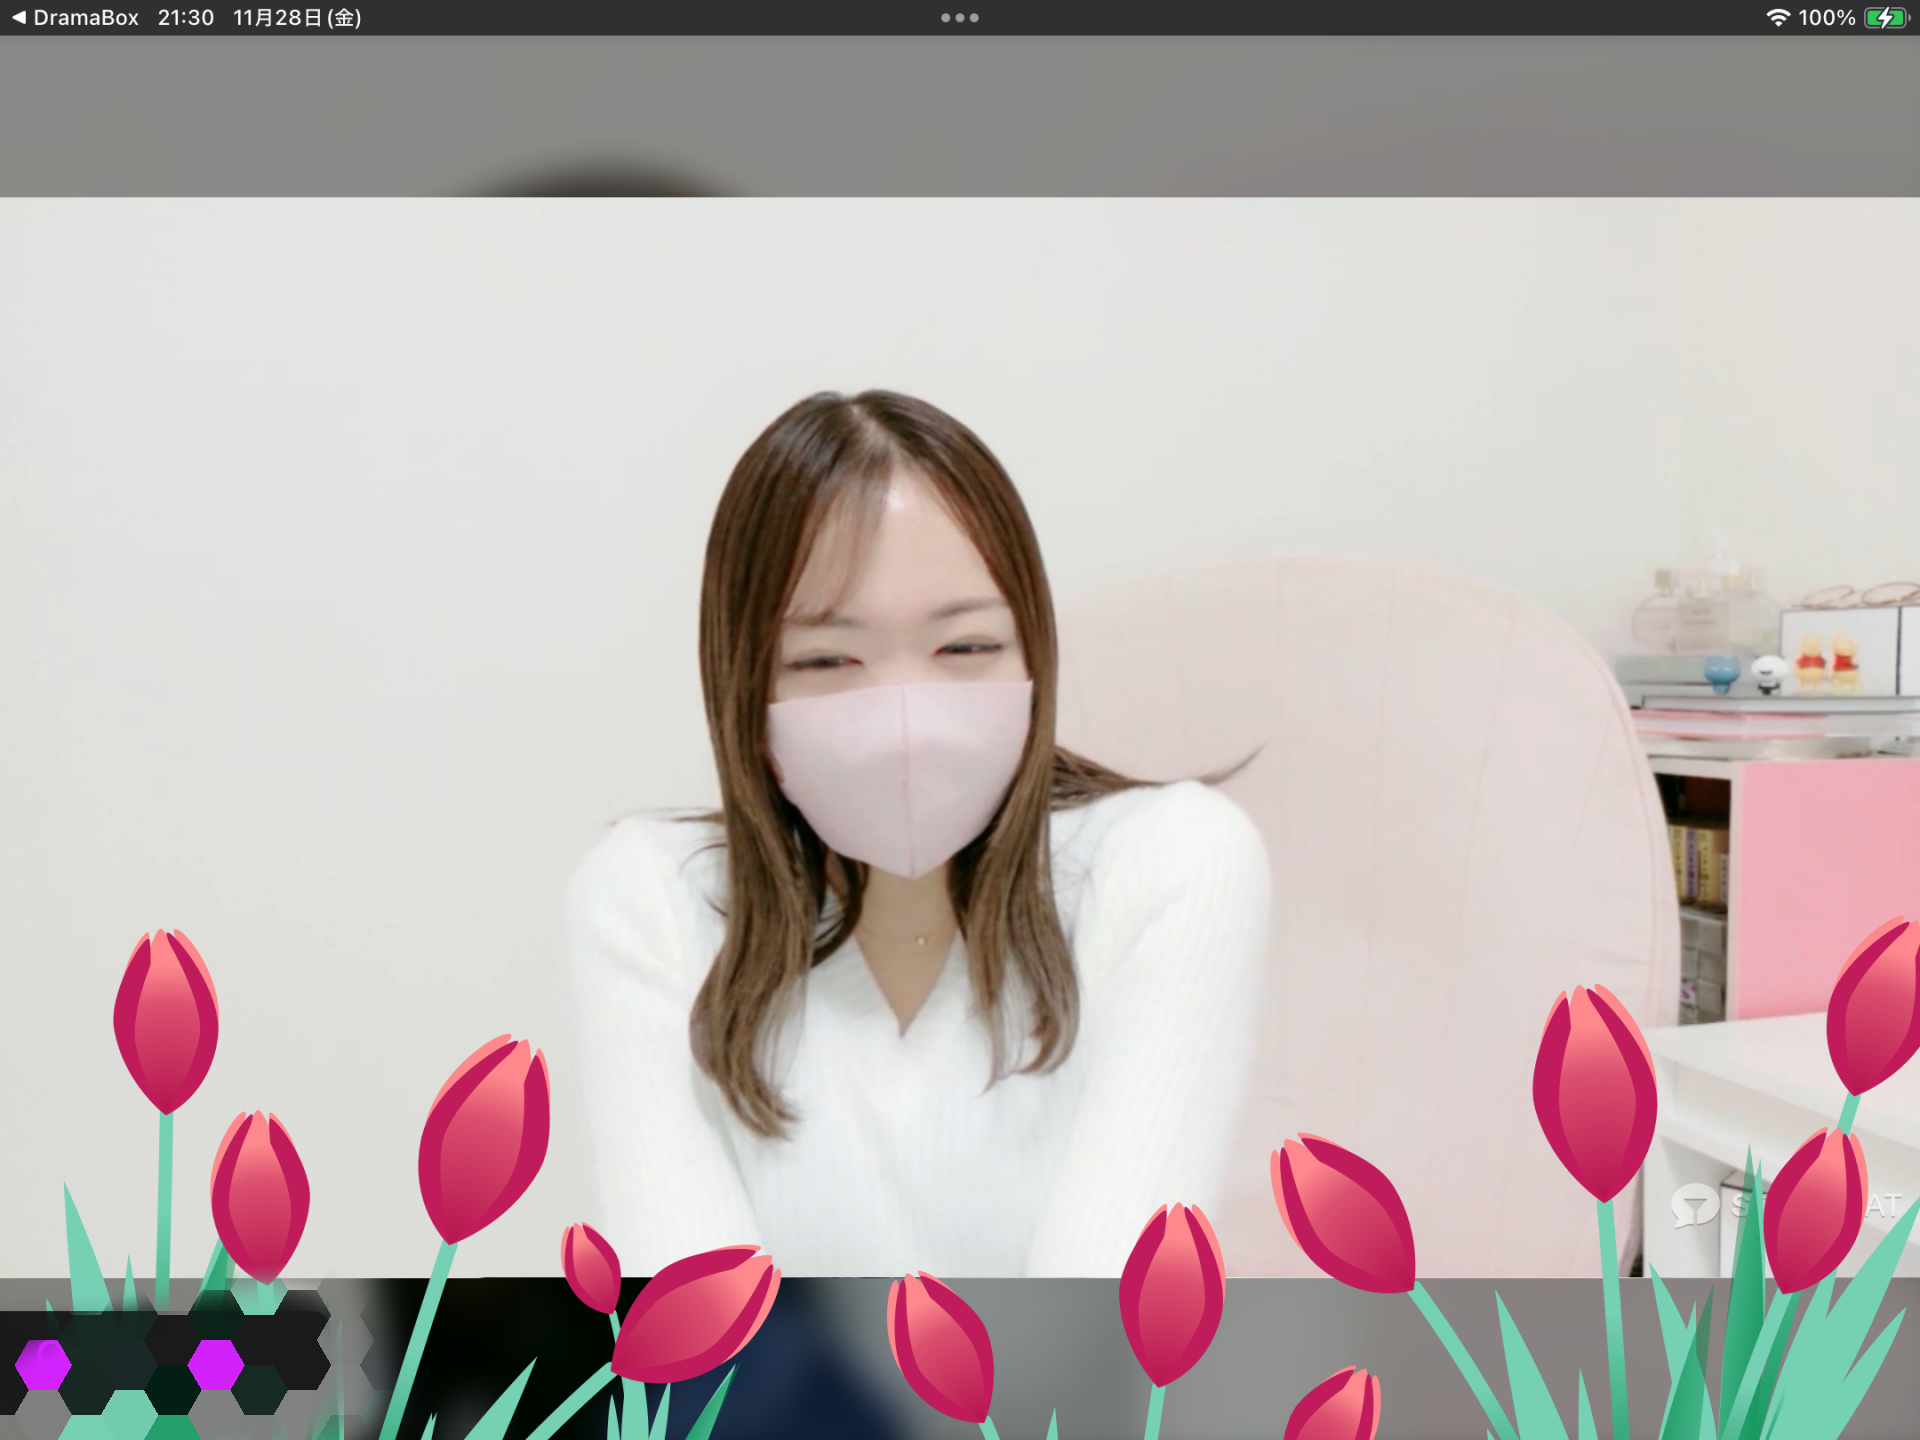This screenshot has width=1920, height=1440.
Task: Open the three-dot multitasking menu
Action: coord(959,18)
